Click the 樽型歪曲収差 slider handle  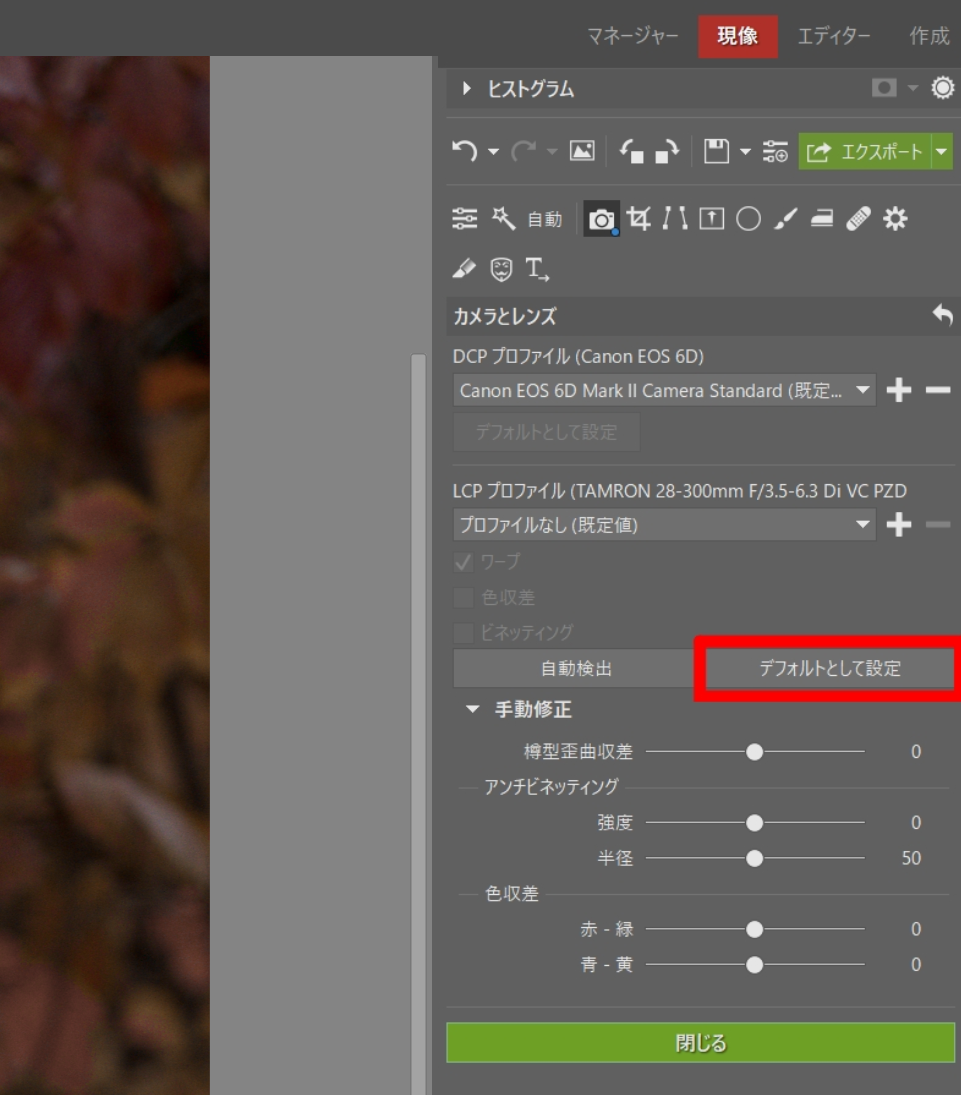click(x=754, y=751)
